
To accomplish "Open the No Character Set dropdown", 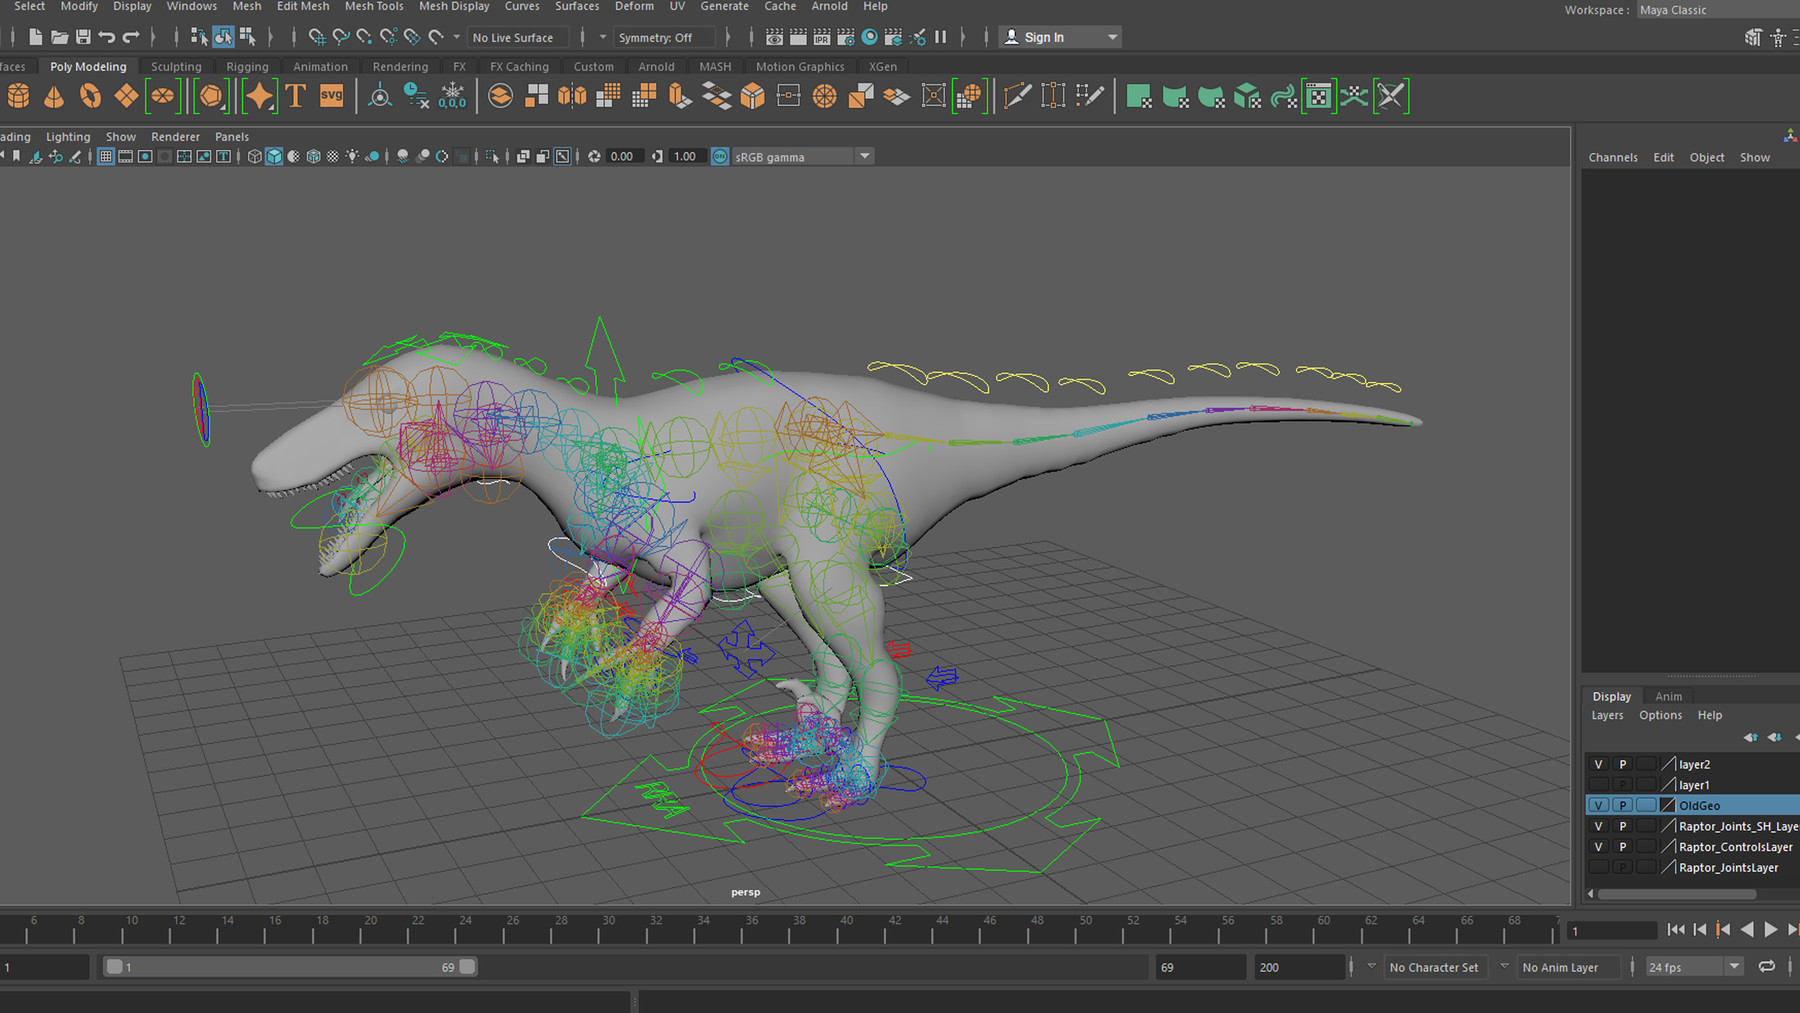I will (1437, 967).
